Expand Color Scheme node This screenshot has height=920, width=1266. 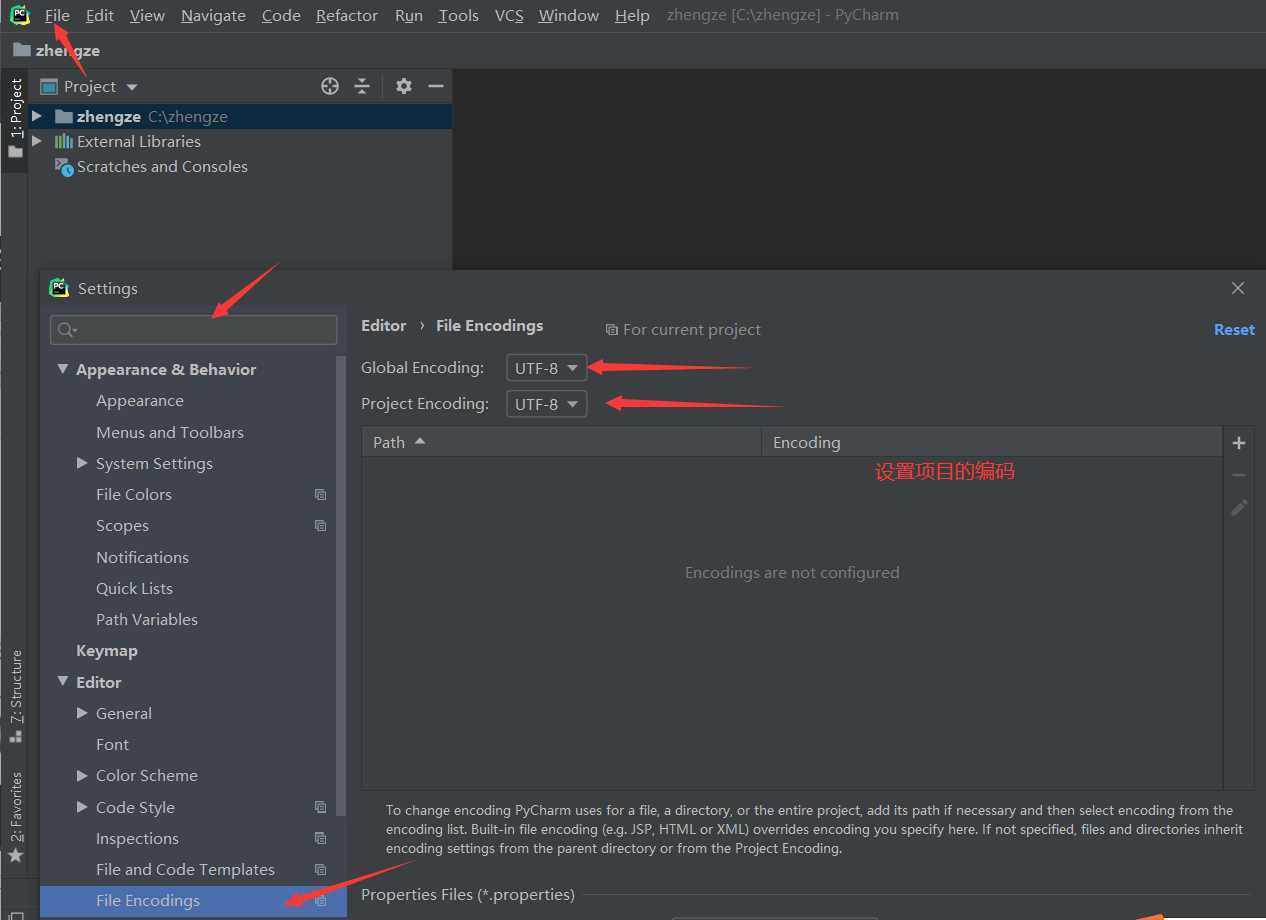(83, 776)
